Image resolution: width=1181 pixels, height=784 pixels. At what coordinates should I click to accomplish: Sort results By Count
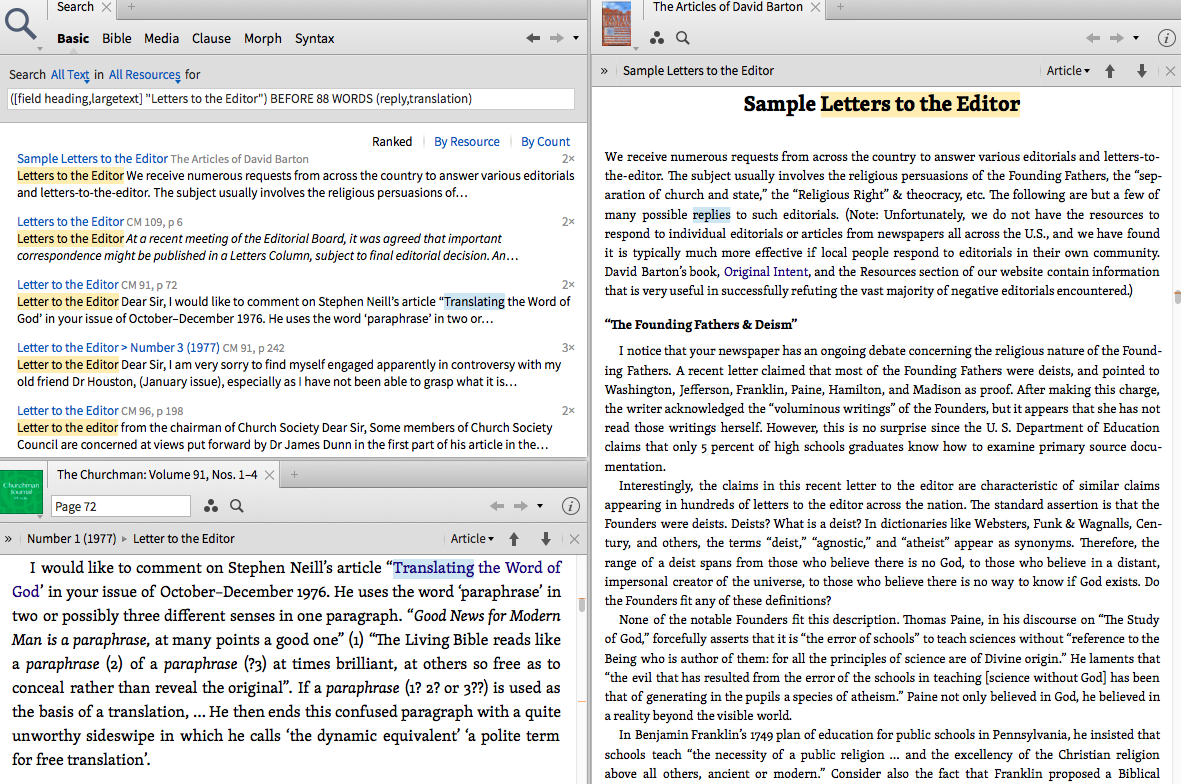tap(545, 142)
